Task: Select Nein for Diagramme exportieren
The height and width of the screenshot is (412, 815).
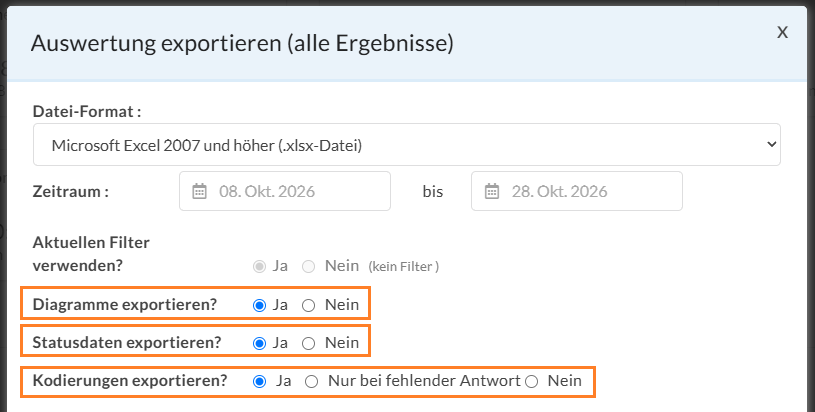Action: click(309, 305)
